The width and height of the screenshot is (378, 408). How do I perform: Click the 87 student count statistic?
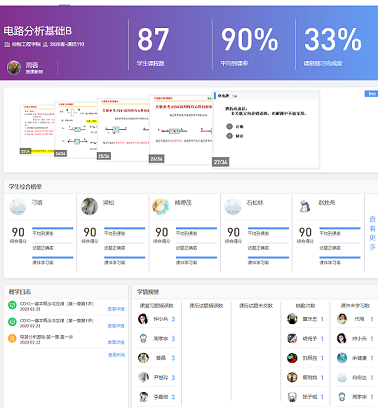point(153,39)
